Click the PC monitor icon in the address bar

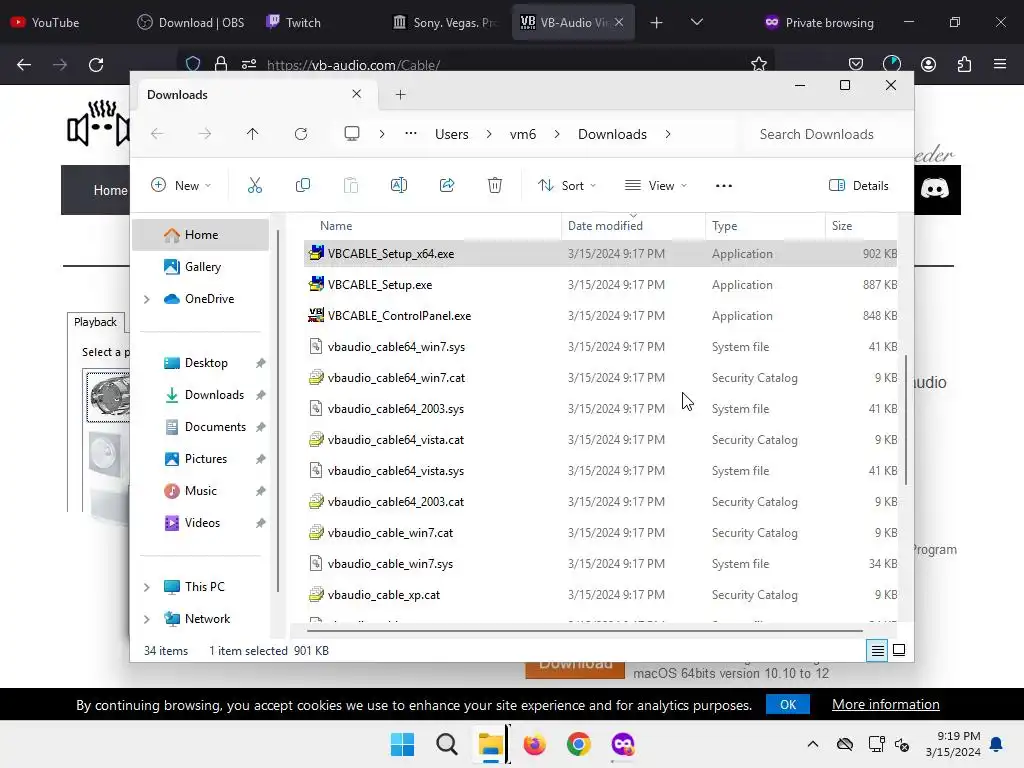click(351, 134)
